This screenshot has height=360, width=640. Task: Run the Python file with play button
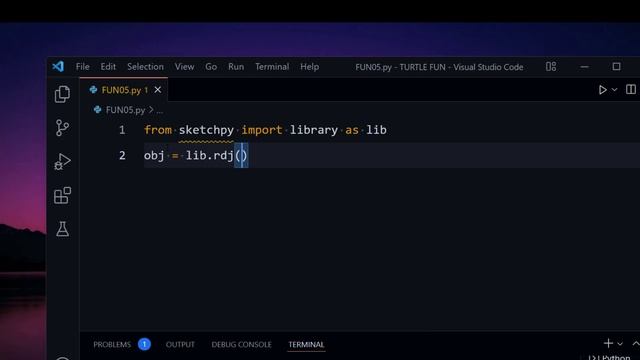[x=602, y=90]
